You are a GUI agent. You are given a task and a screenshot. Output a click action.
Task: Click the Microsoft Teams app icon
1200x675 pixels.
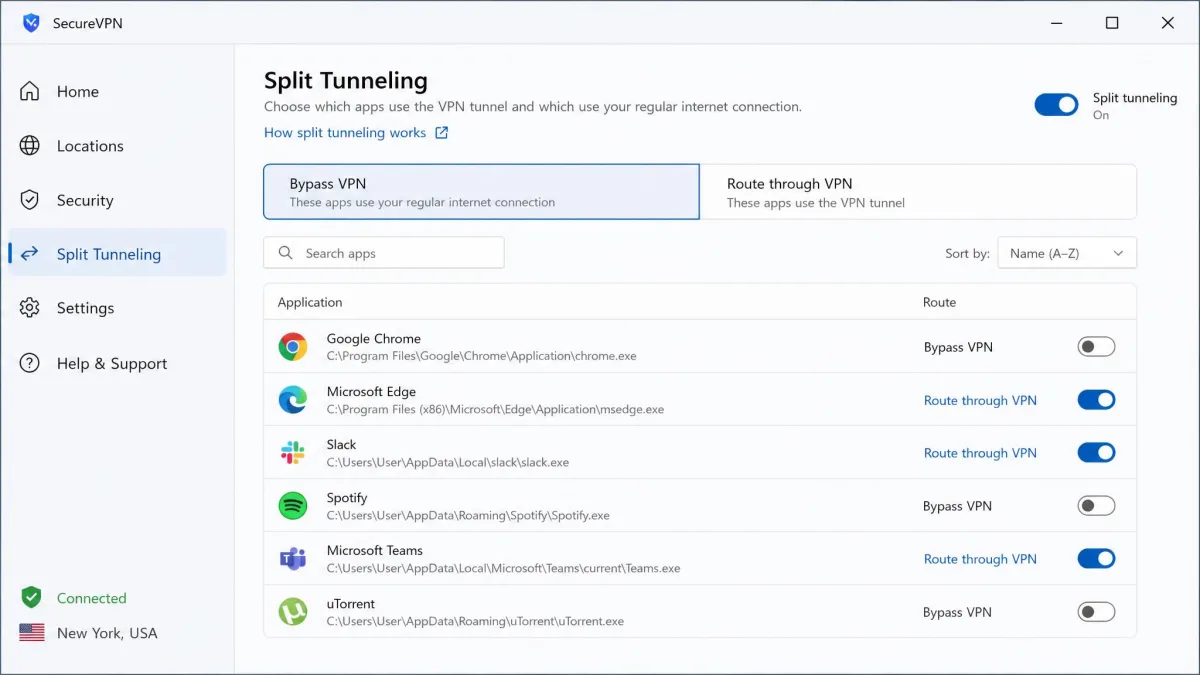[293, 559]
